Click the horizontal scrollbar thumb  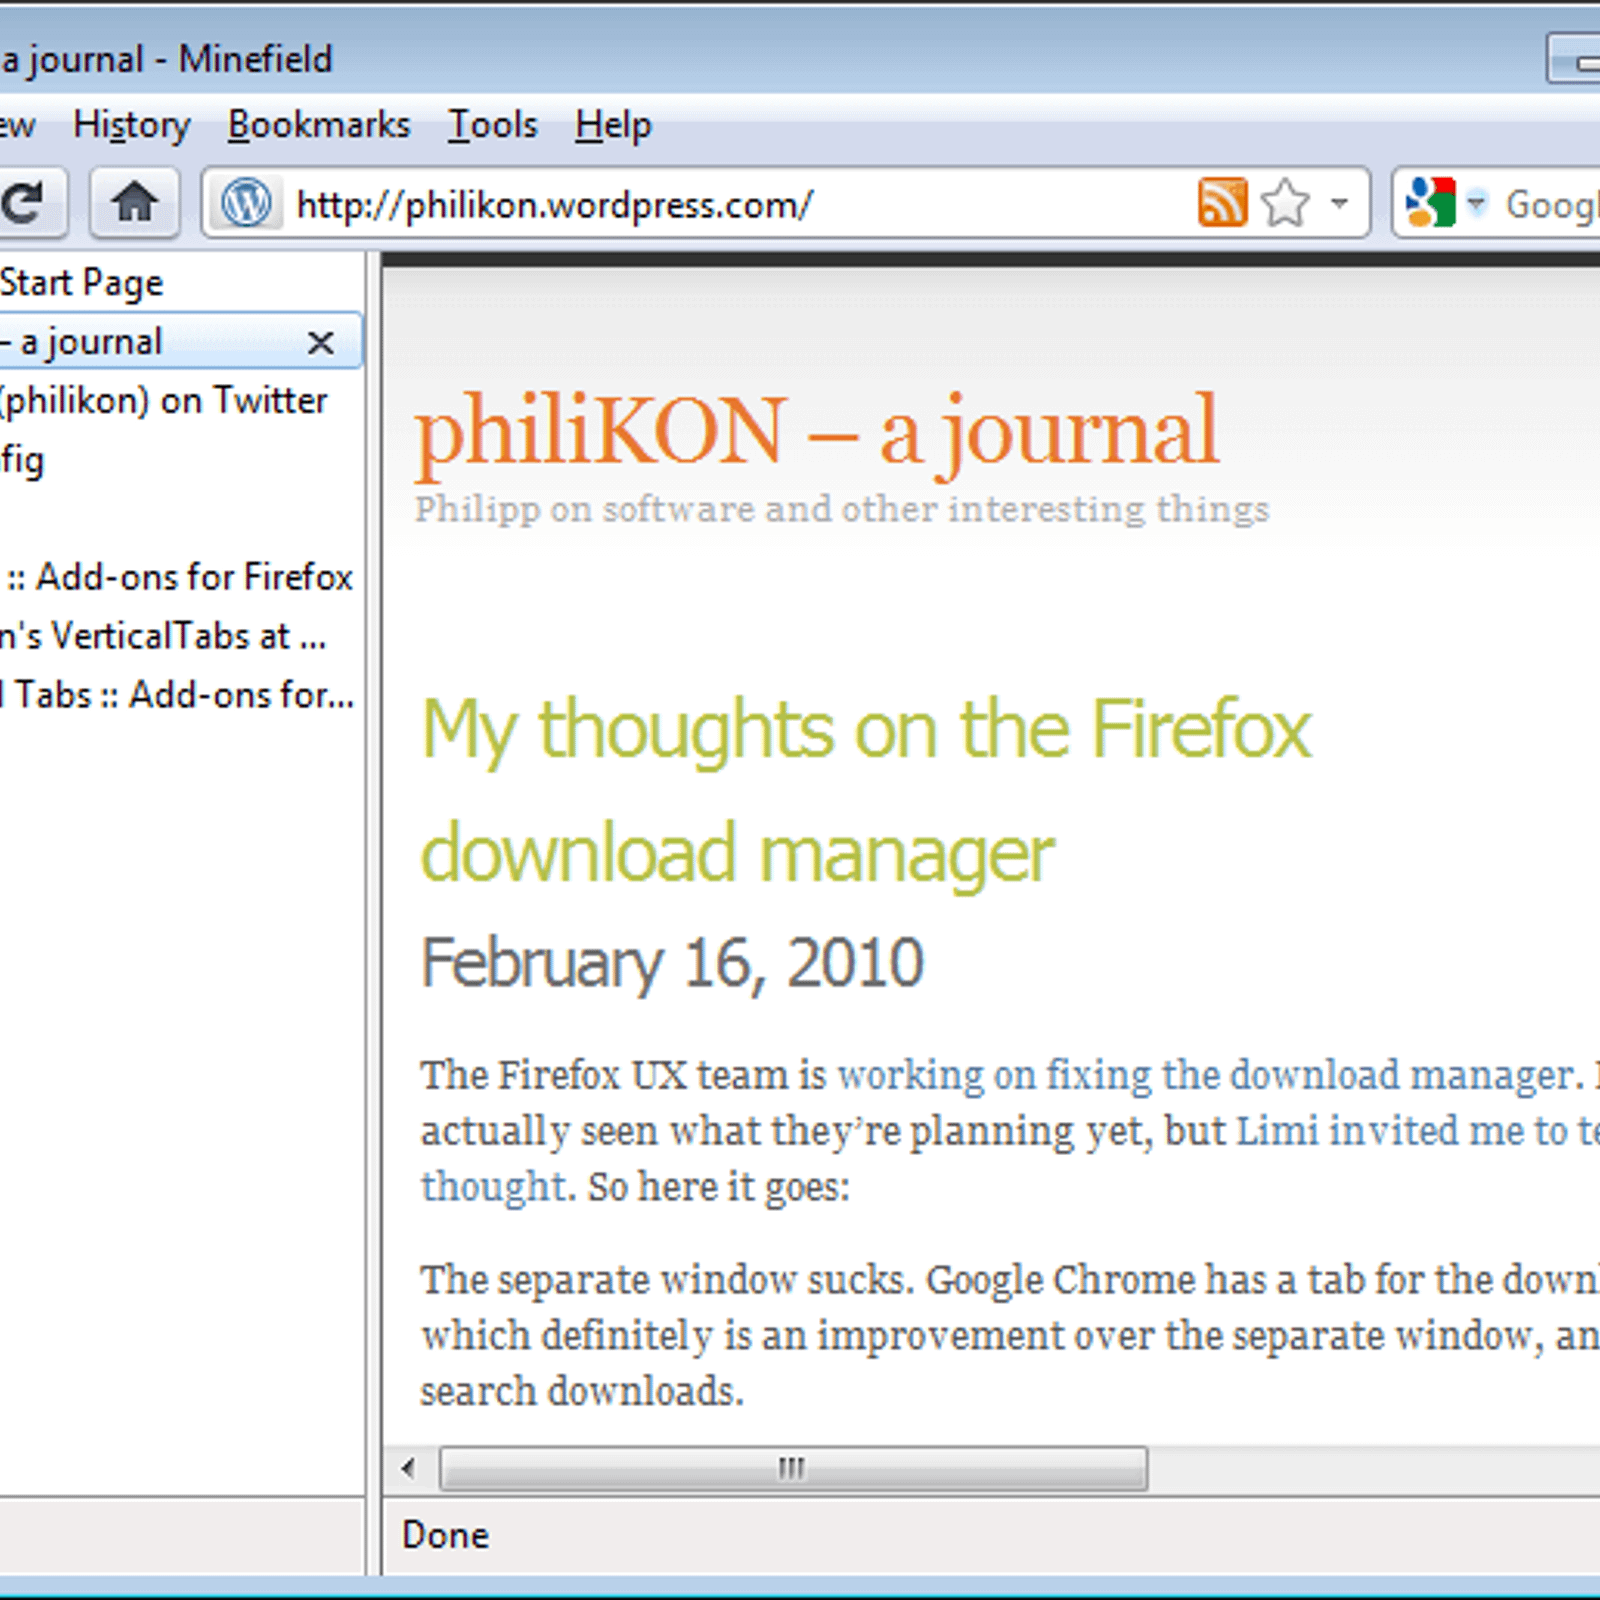[793, 1469]
